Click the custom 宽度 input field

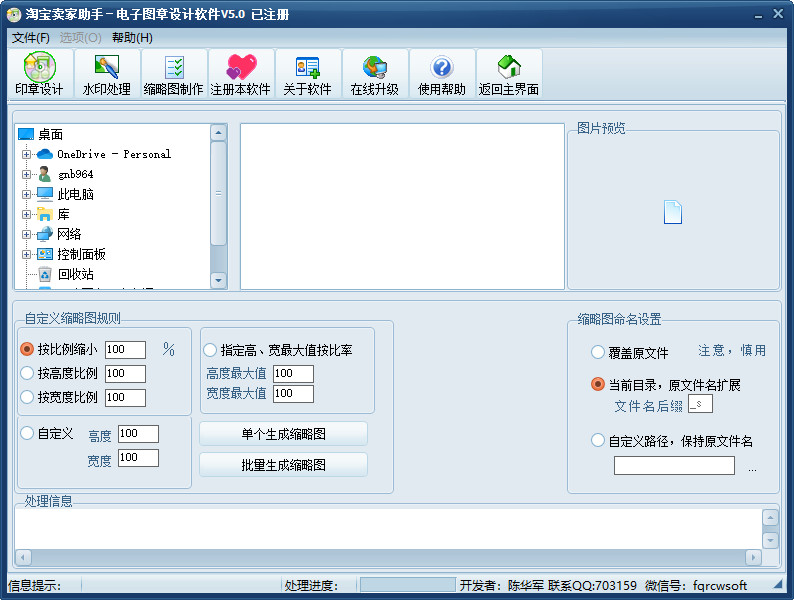[138, 458]
